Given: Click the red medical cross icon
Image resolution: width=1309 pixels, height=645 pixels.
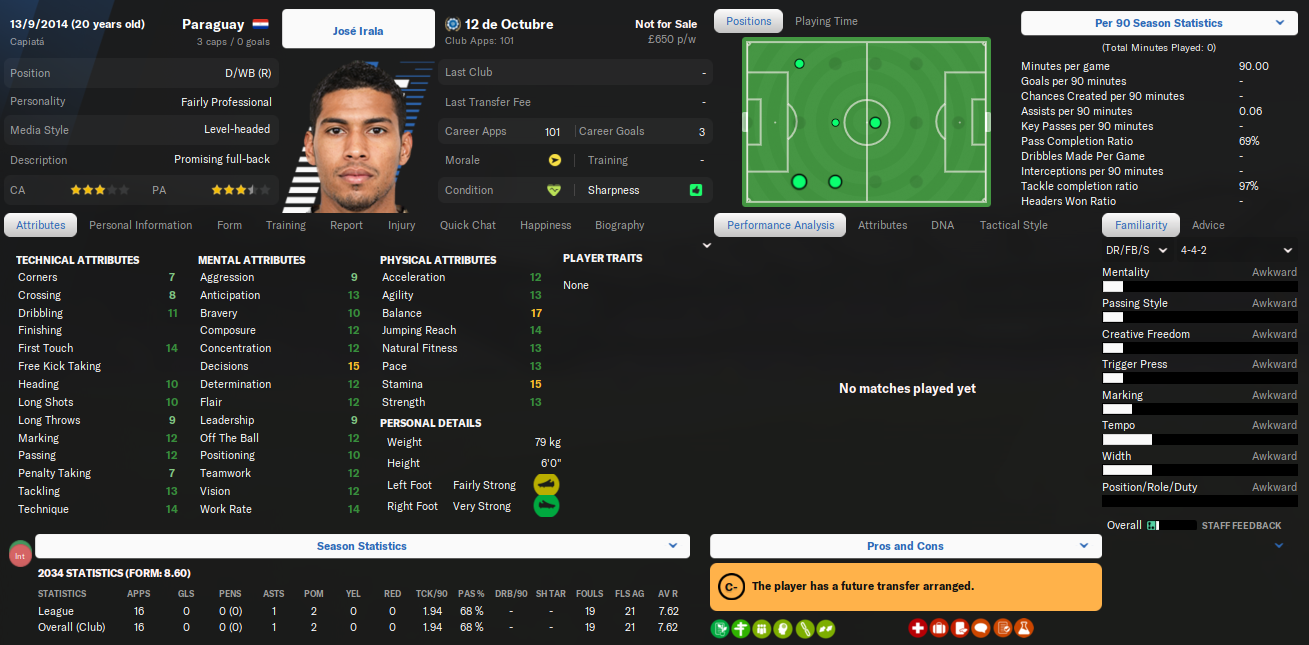Looking at the screenshot, I should click(x=918, y=629).
